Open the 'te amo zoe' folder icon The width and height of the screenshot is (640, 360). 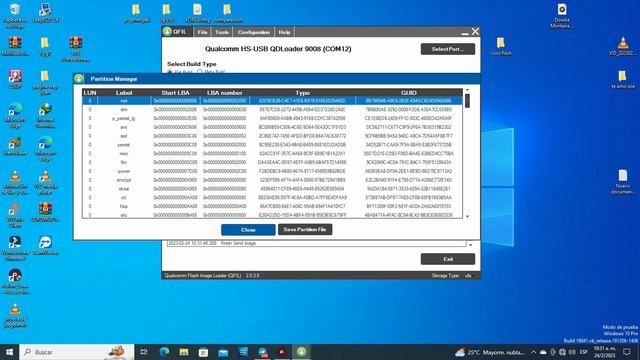click(x=622, y=79)
